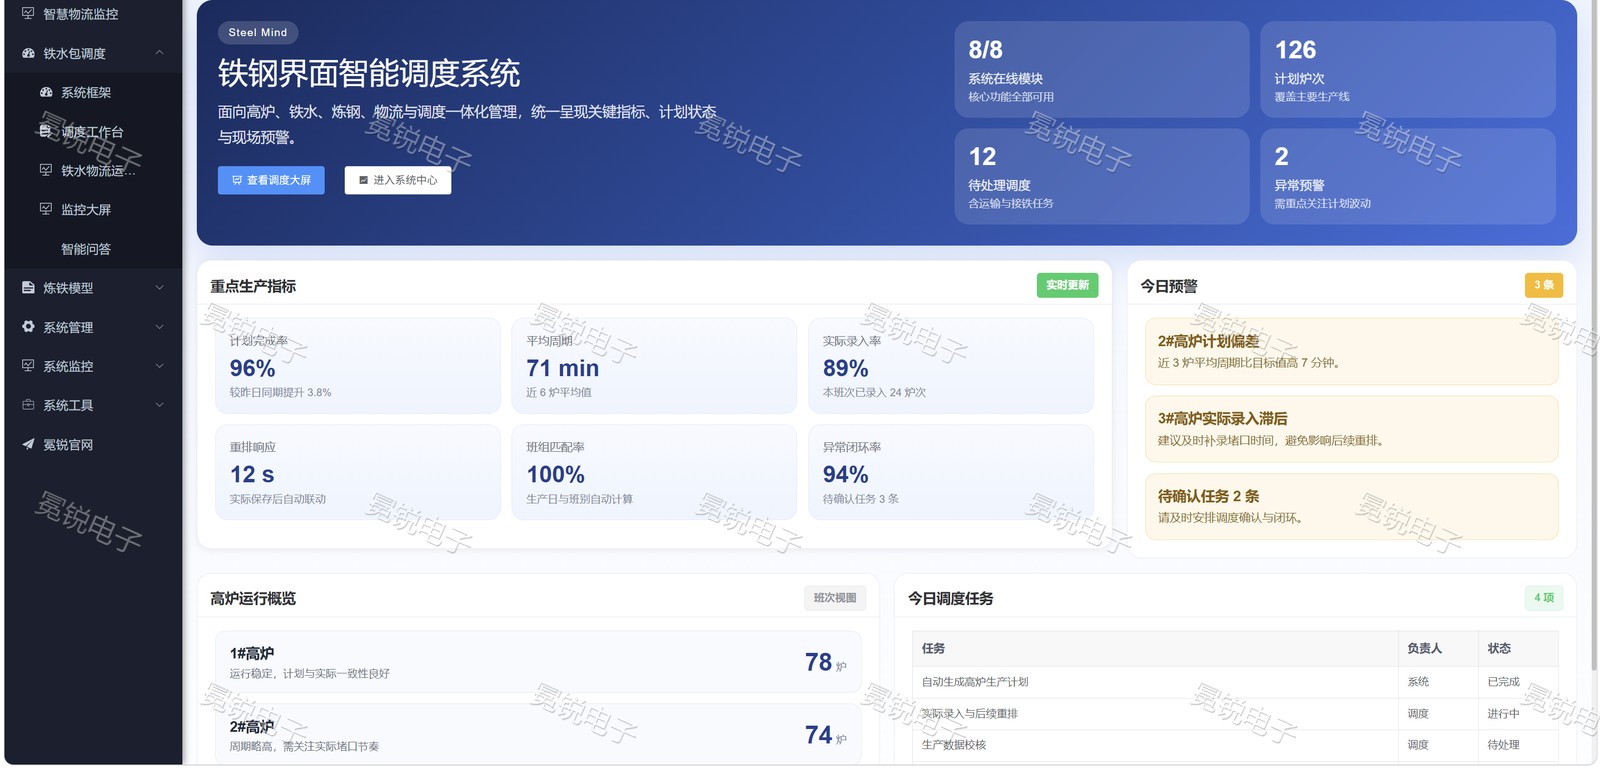Click the icon inside 进入系统中心 button
Image resolution: width=1600 pixels, height=769 pixels.
point(364,180)
